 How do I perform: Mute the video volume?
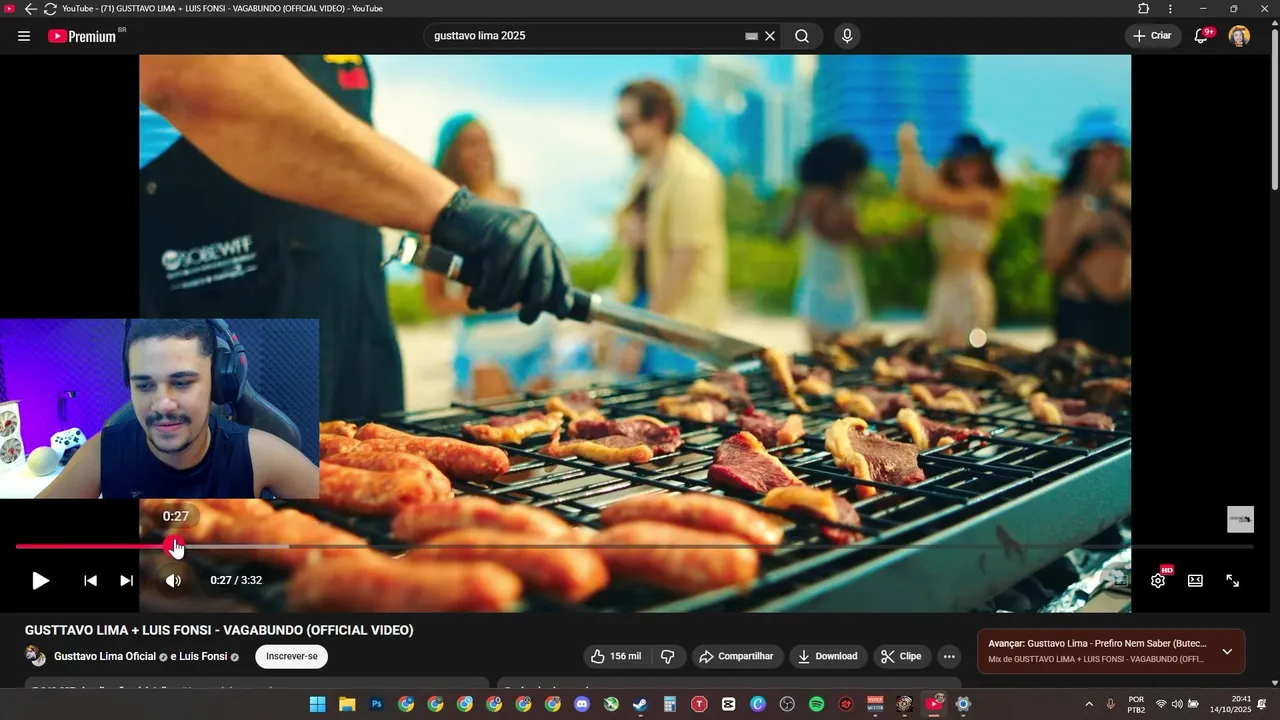pos(173,580)
